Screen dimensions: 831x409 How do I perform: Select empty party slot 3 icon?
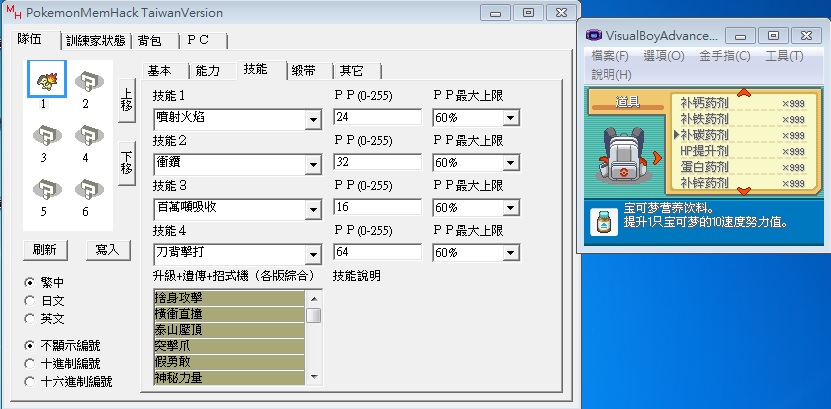[47, 135]
